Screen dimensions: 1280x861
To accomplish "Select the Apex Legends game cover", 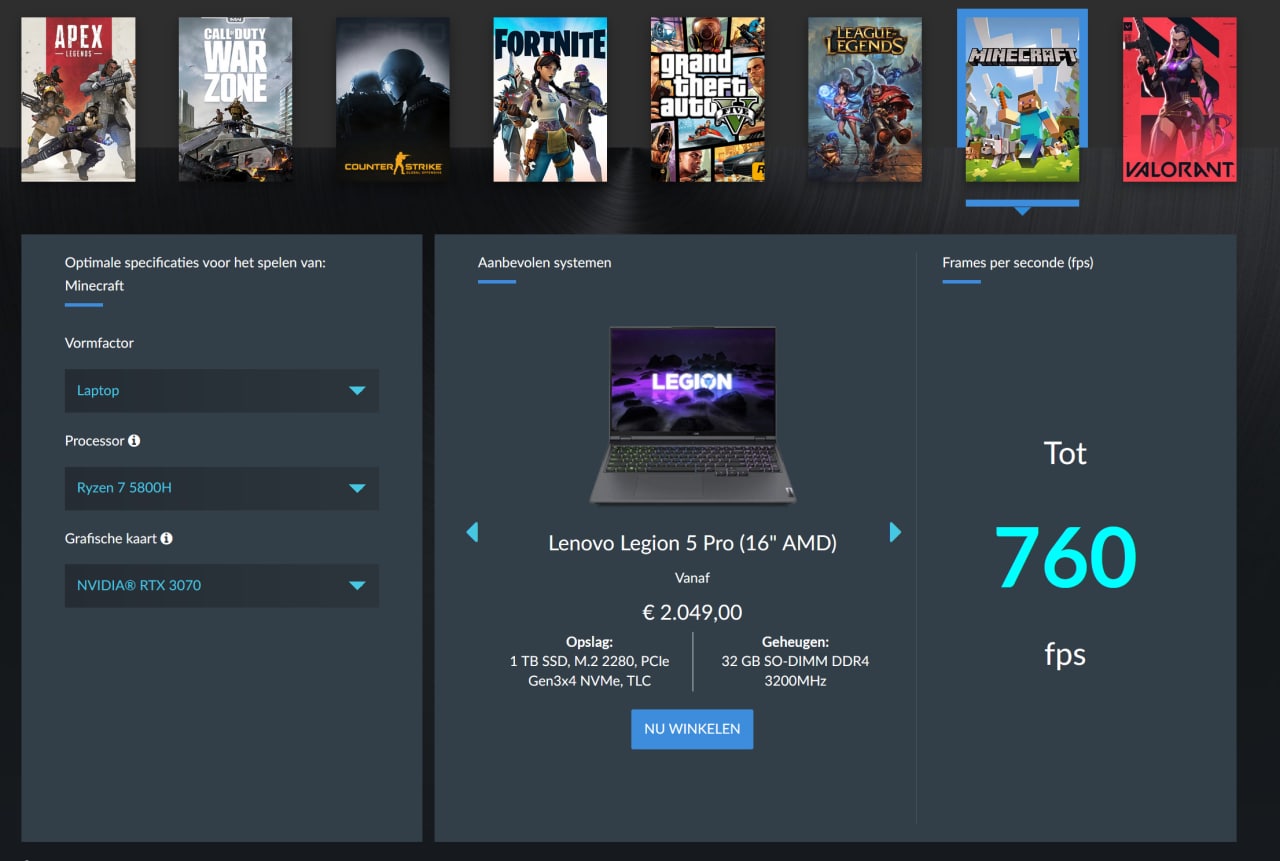I will pos(78,99).
